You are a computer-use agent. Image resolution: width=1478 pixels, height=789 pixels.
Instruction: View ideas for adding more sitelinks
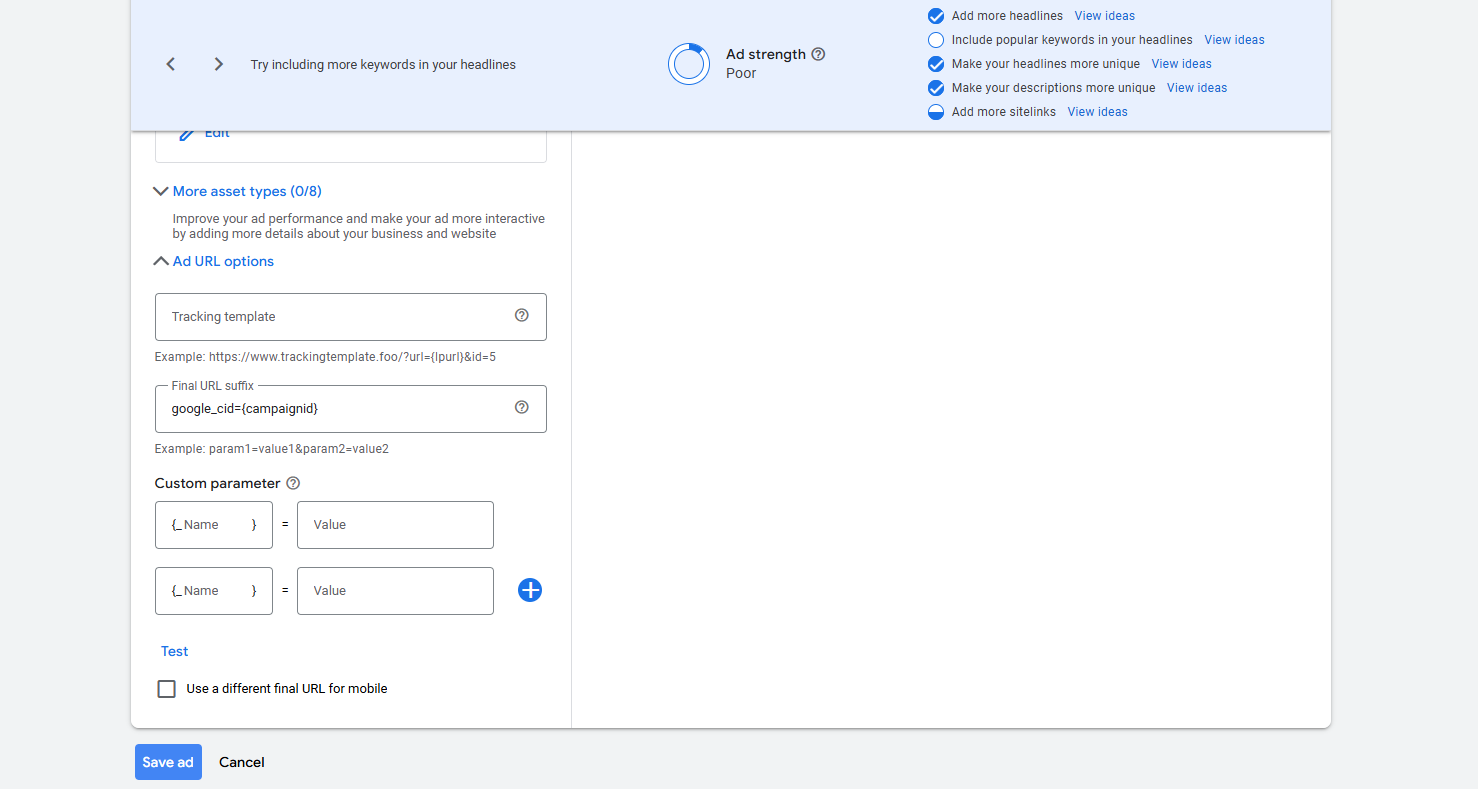pos(1097,112)
